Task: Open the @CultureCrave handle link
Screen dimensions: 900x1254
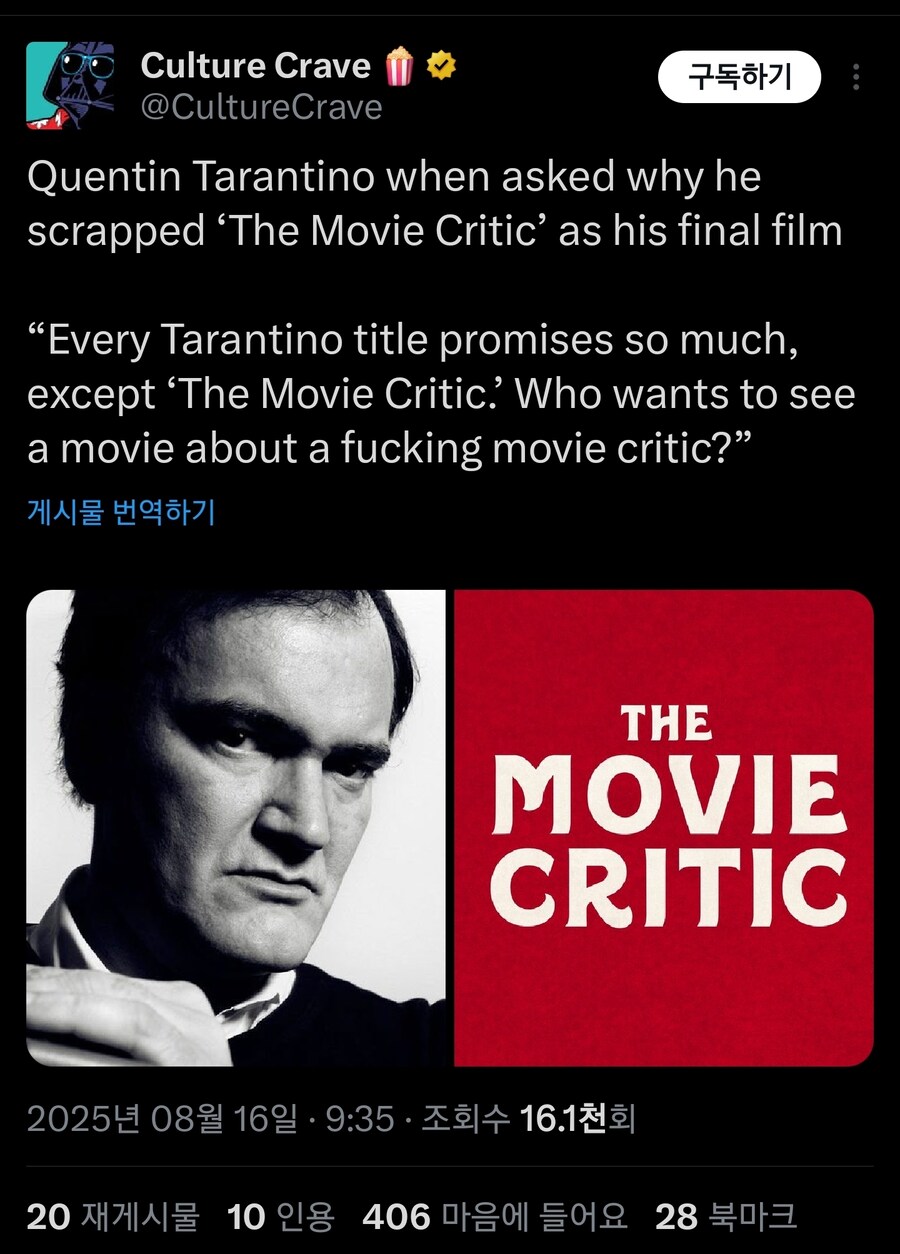Action: tap(261, 107)
